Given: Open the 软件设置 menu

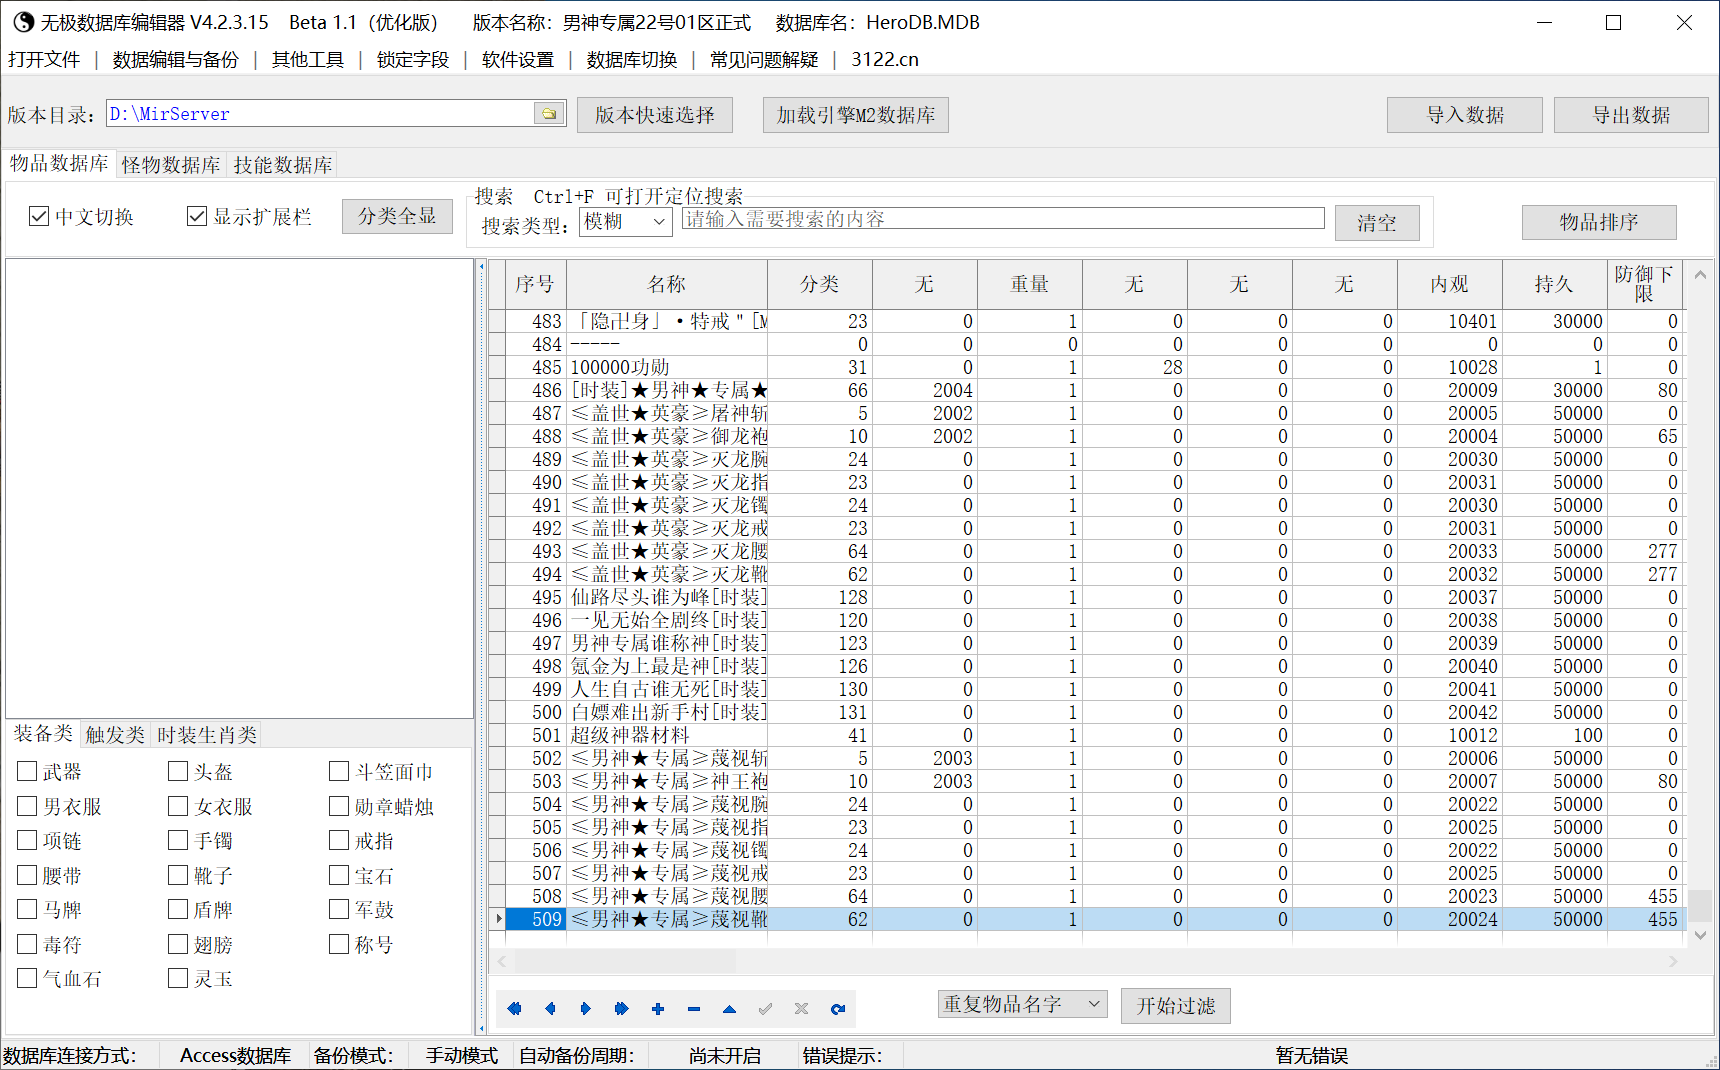Looking at the screenshot, I should tap(518, 59).
